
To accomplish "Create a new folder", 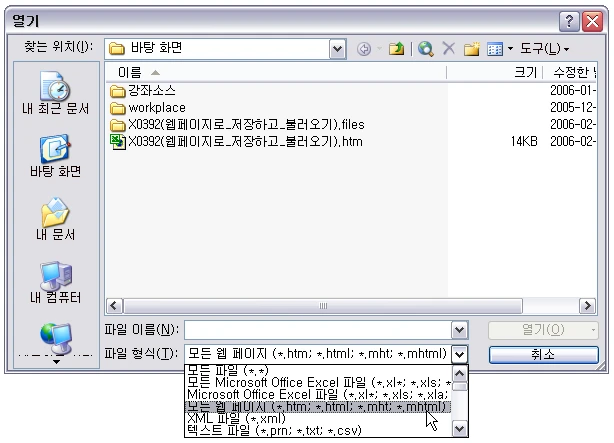I will click(x=471, y=49).
